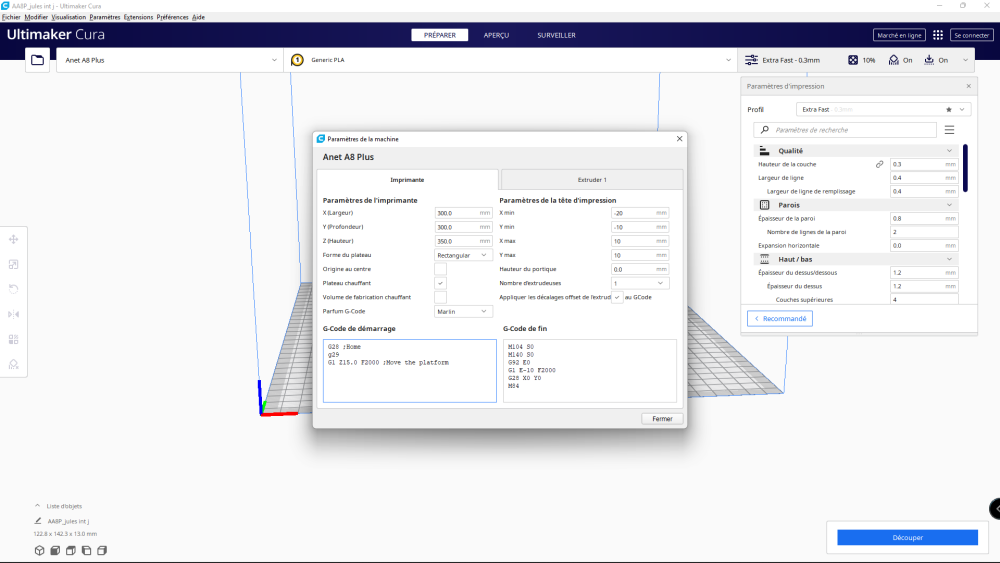1000x563 pixels.
Task: Toggle Plateau chauffant checkbox
Action: click(441, 283)
